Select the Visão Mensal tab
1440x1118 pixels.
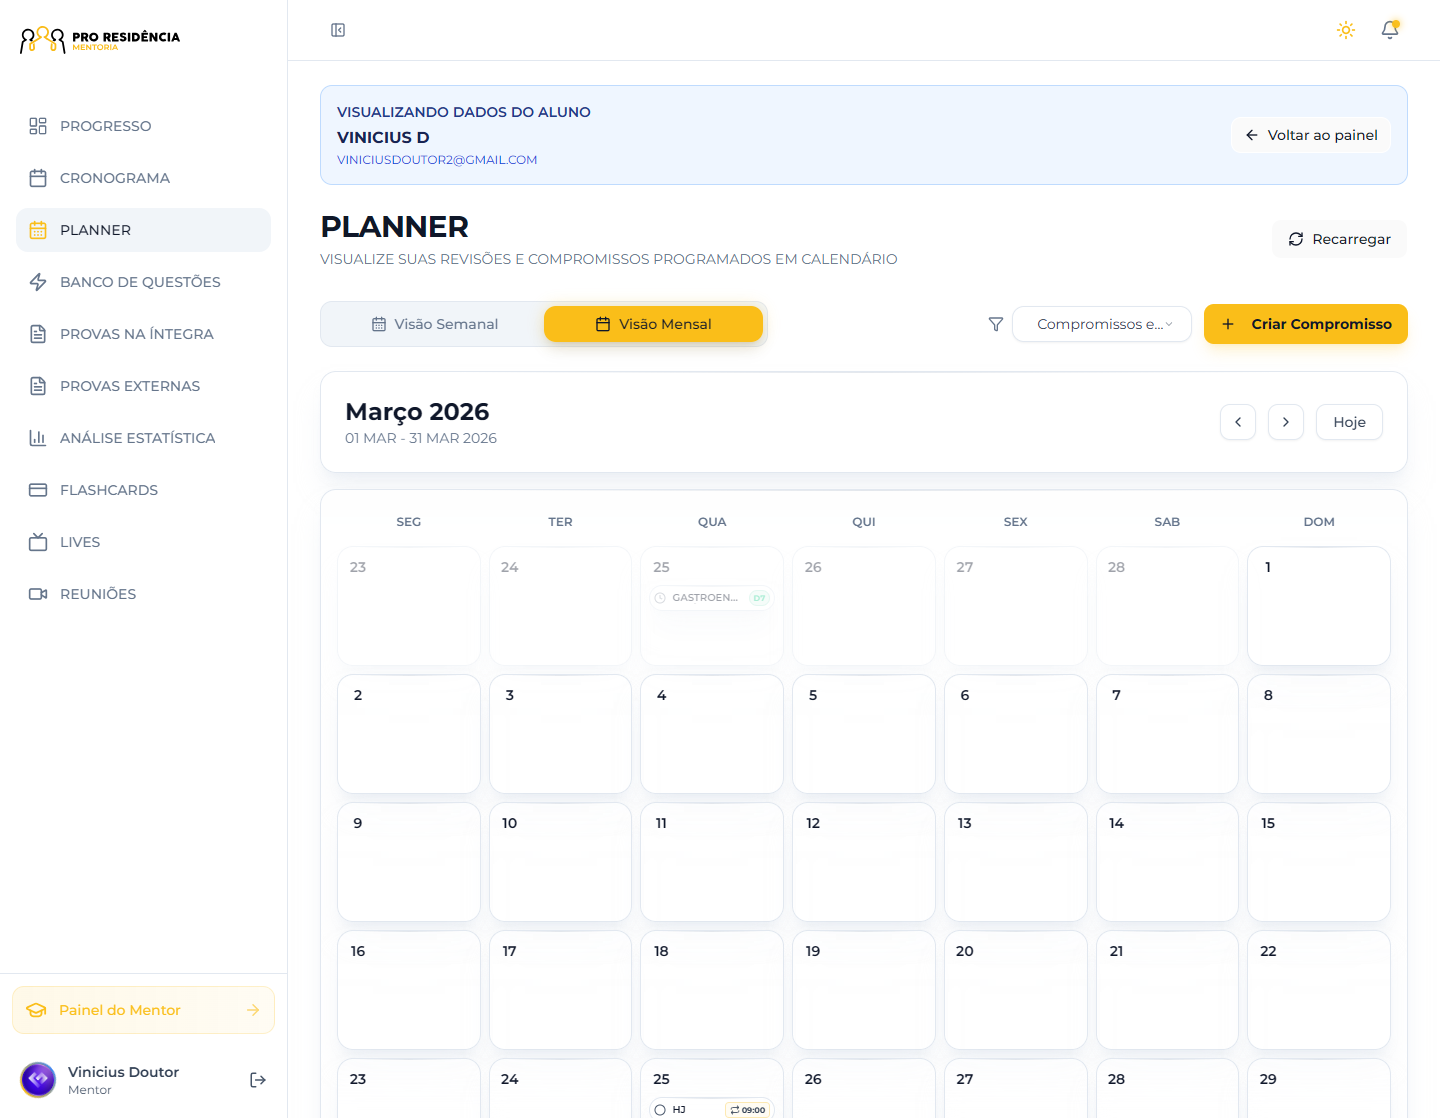click(653, 324)
